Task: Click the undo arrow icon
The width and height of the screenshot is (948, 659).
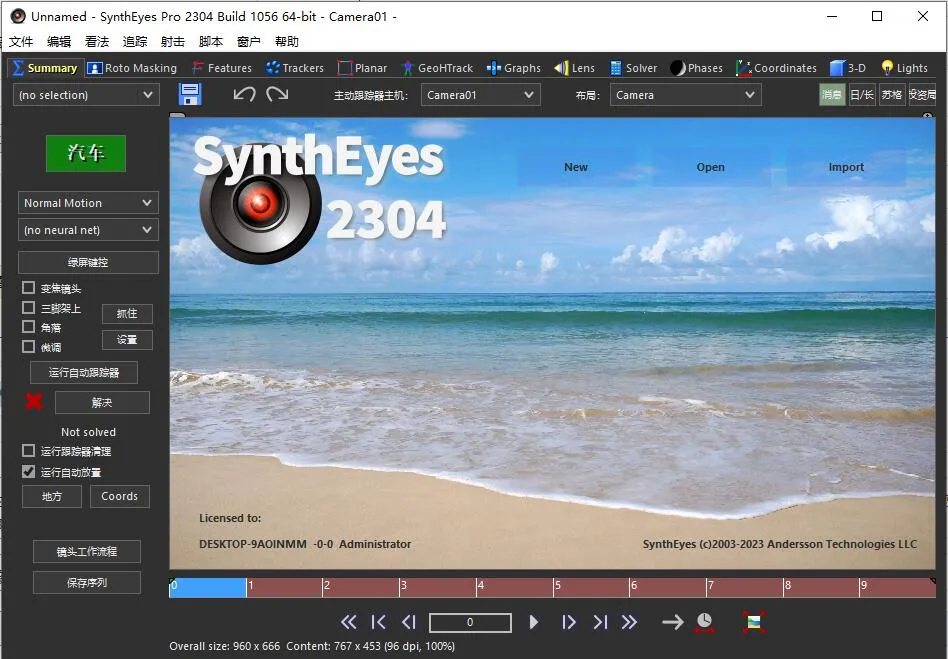Action: pyautogui.click(x=244, y=94)
